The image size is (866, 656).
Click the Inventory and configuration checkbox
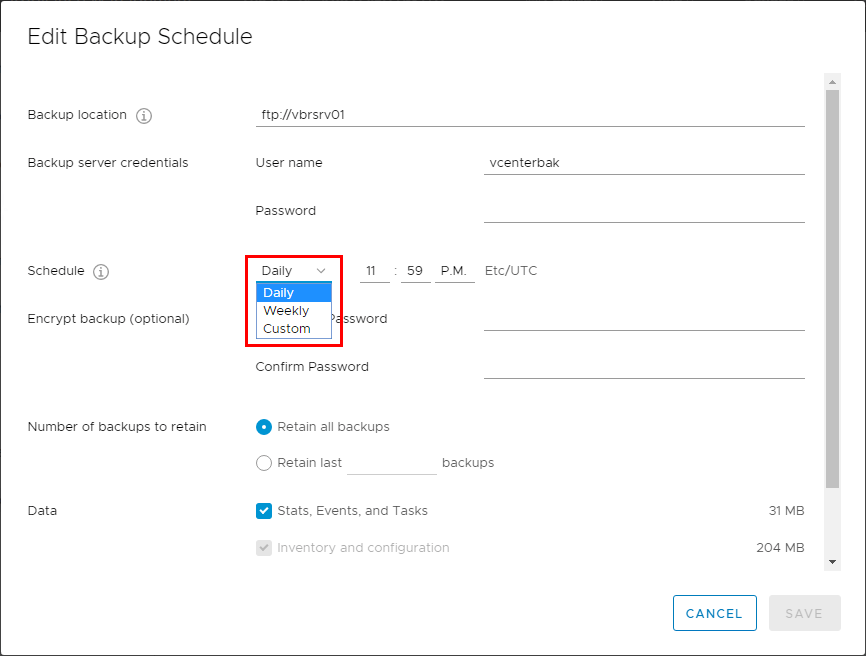coord(264,548)
